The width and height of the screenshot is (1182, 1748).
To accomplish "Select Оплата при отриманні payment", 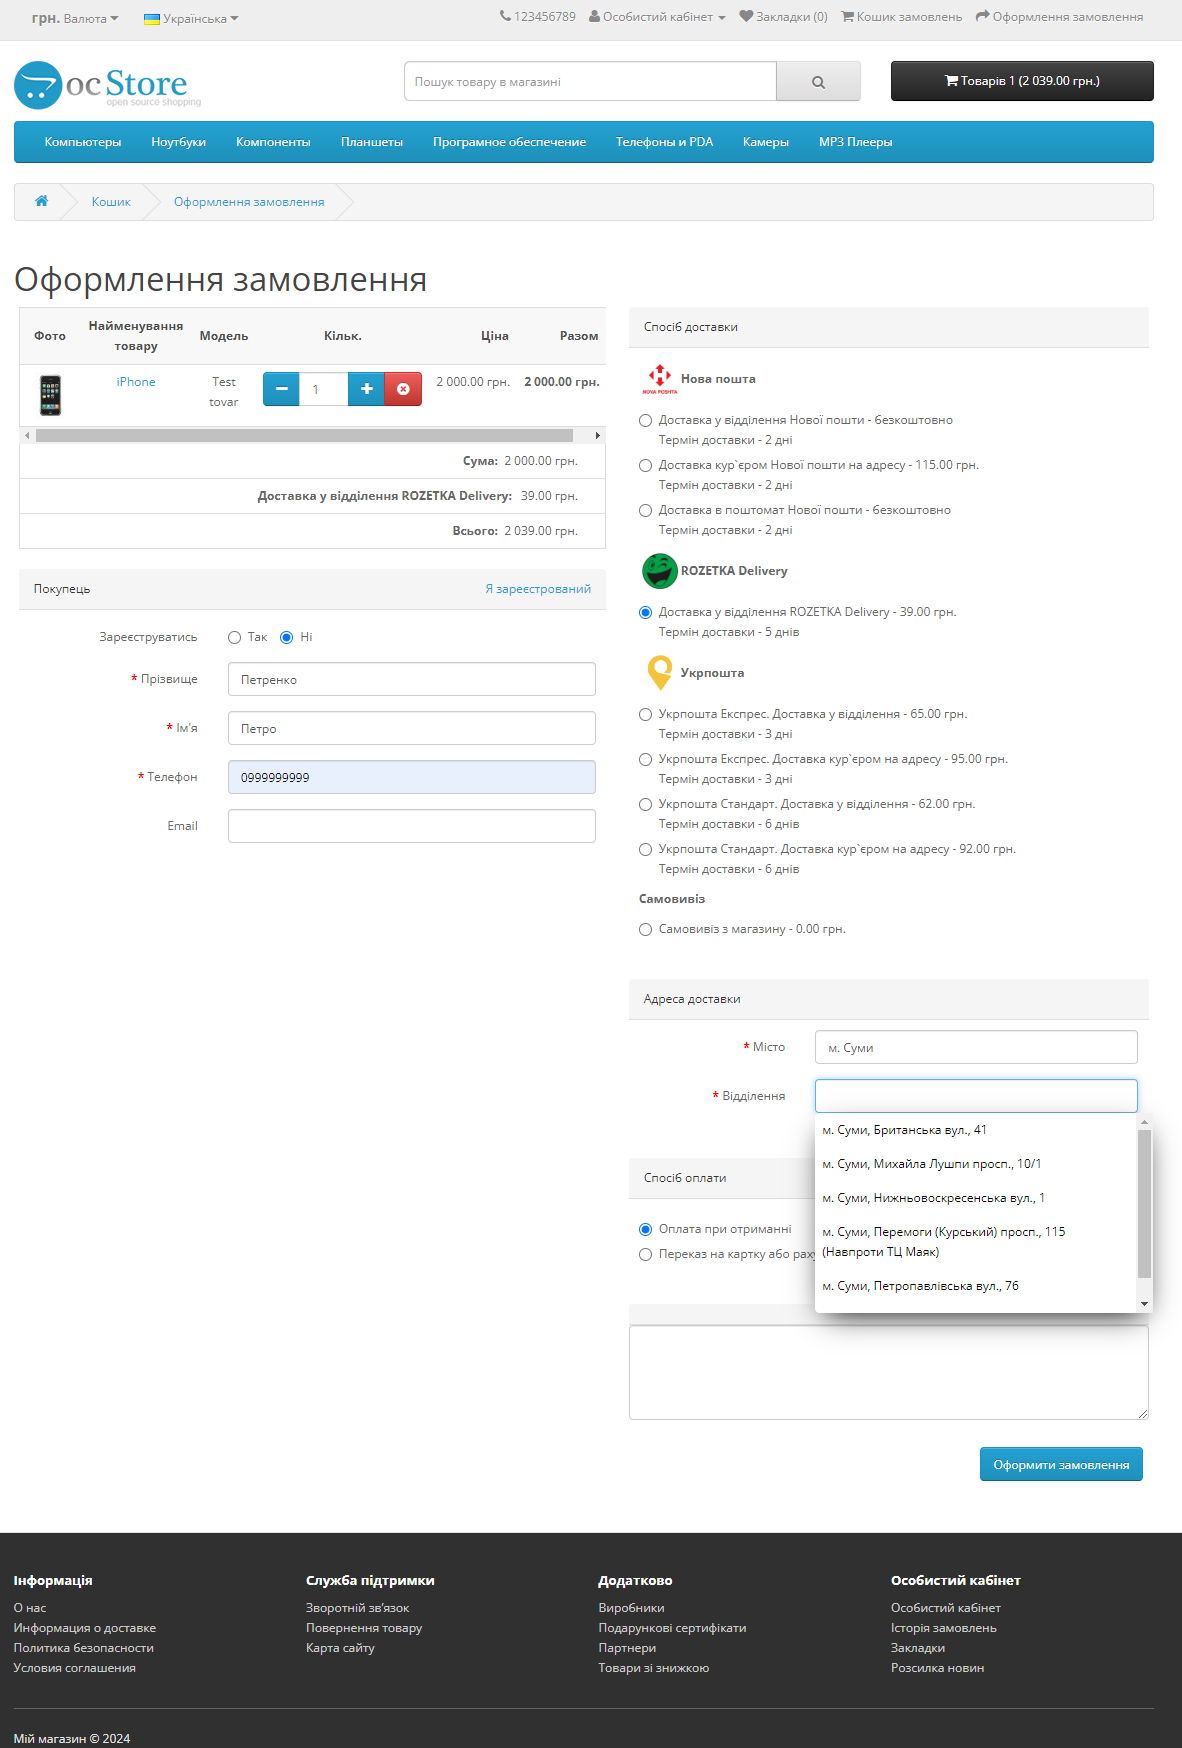I will click(x=646, y=1229).
